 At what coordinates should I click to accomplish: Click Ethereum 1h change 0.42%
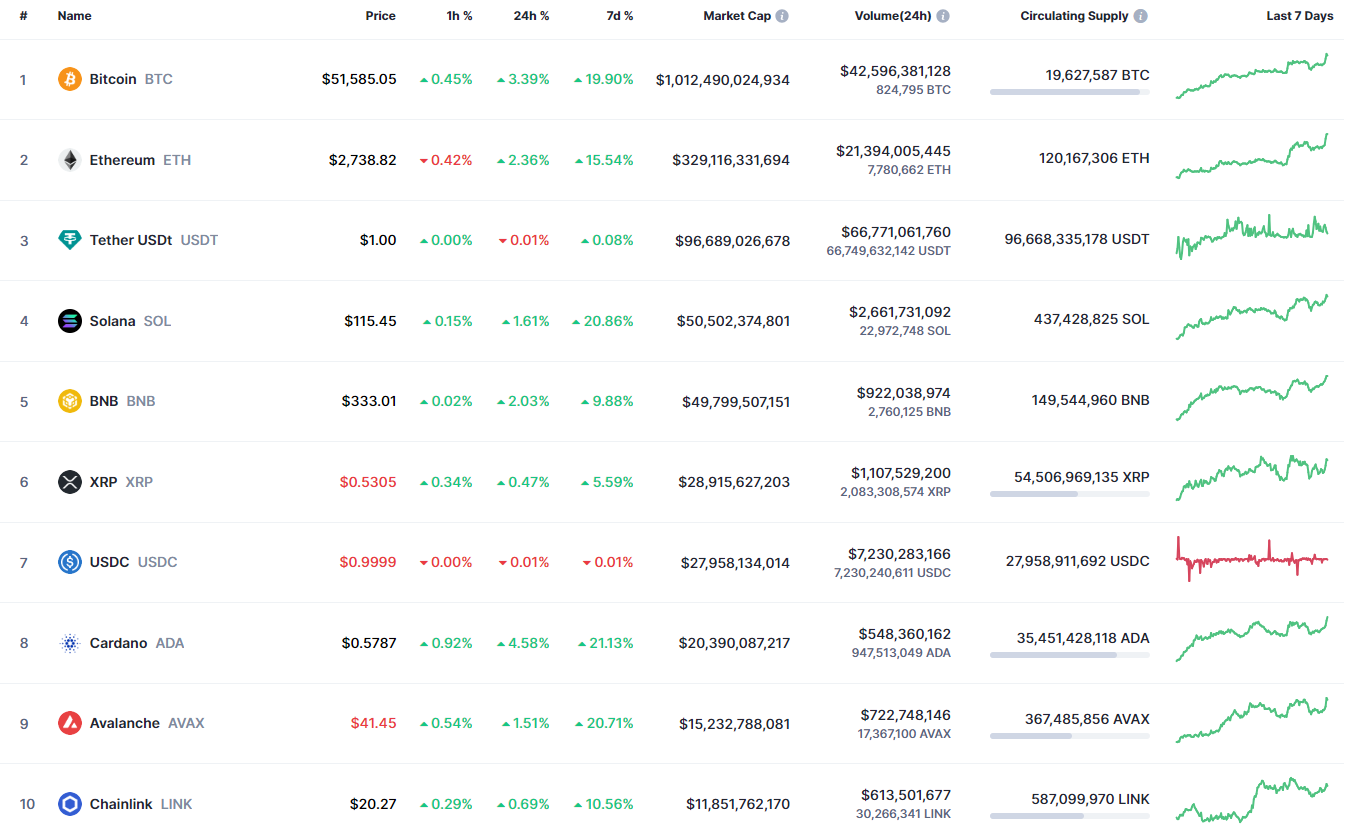pos(446,160)
